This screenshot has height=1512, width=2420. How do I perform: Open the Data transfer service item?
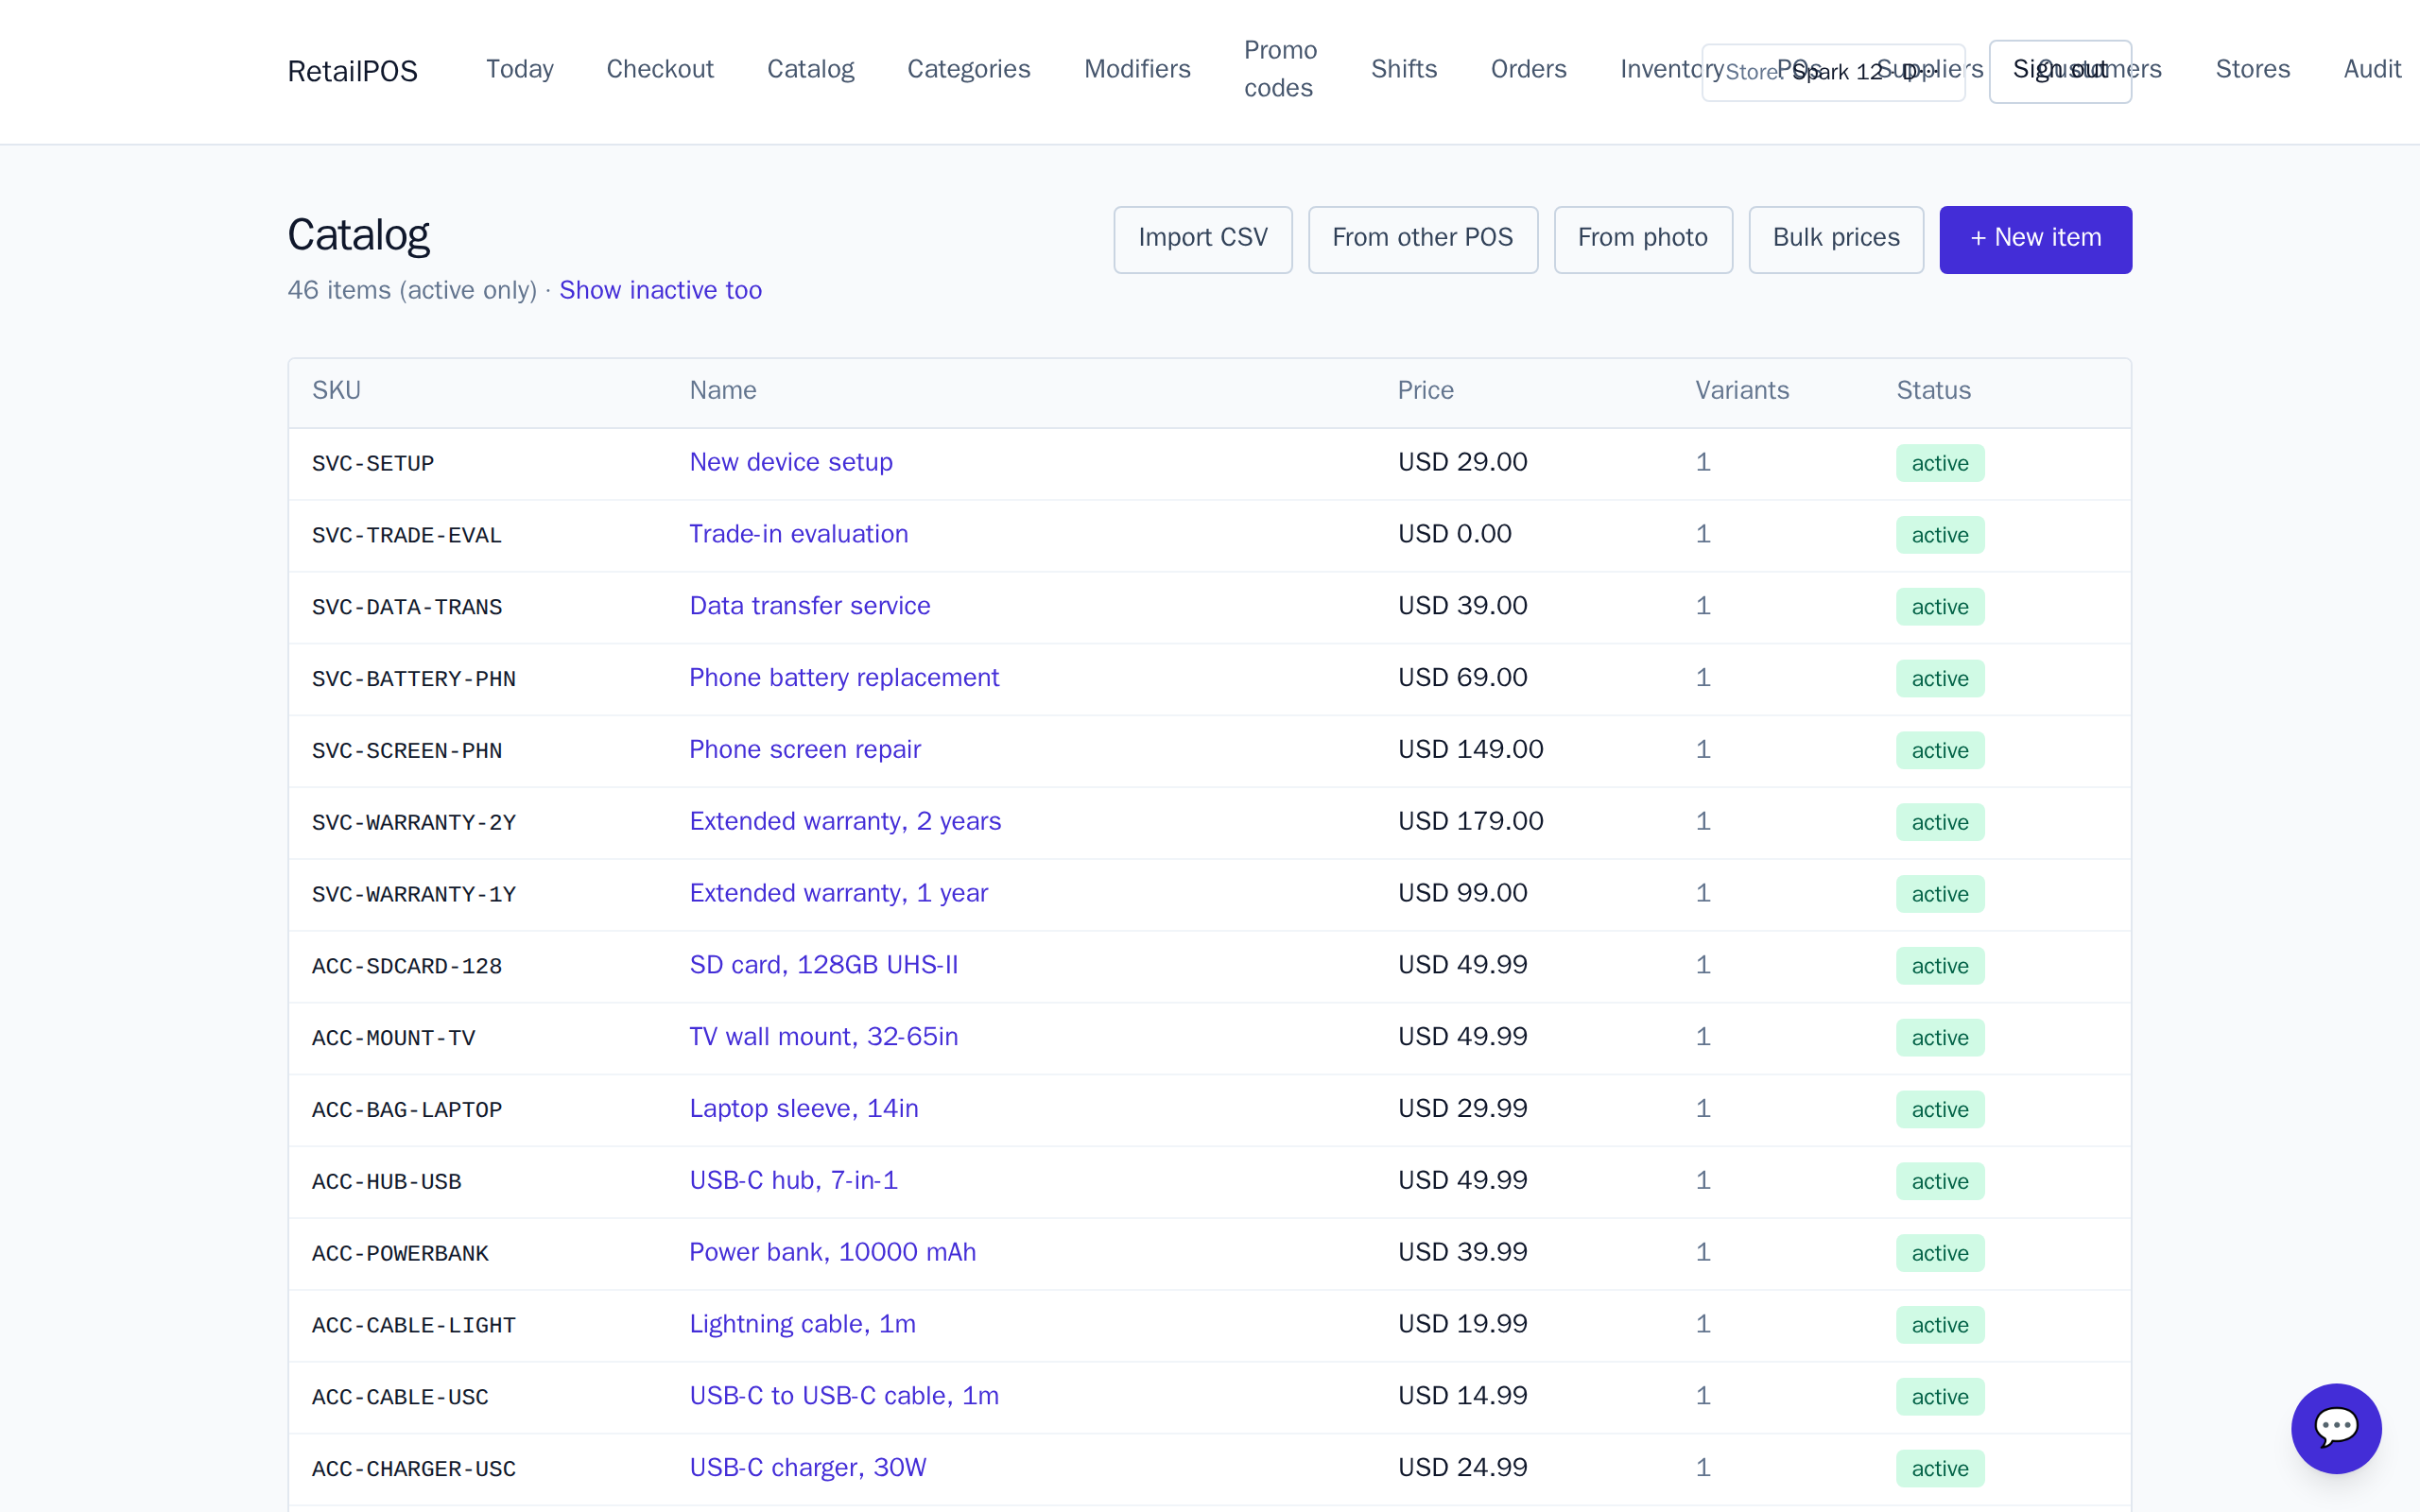(x=810, y=606)
